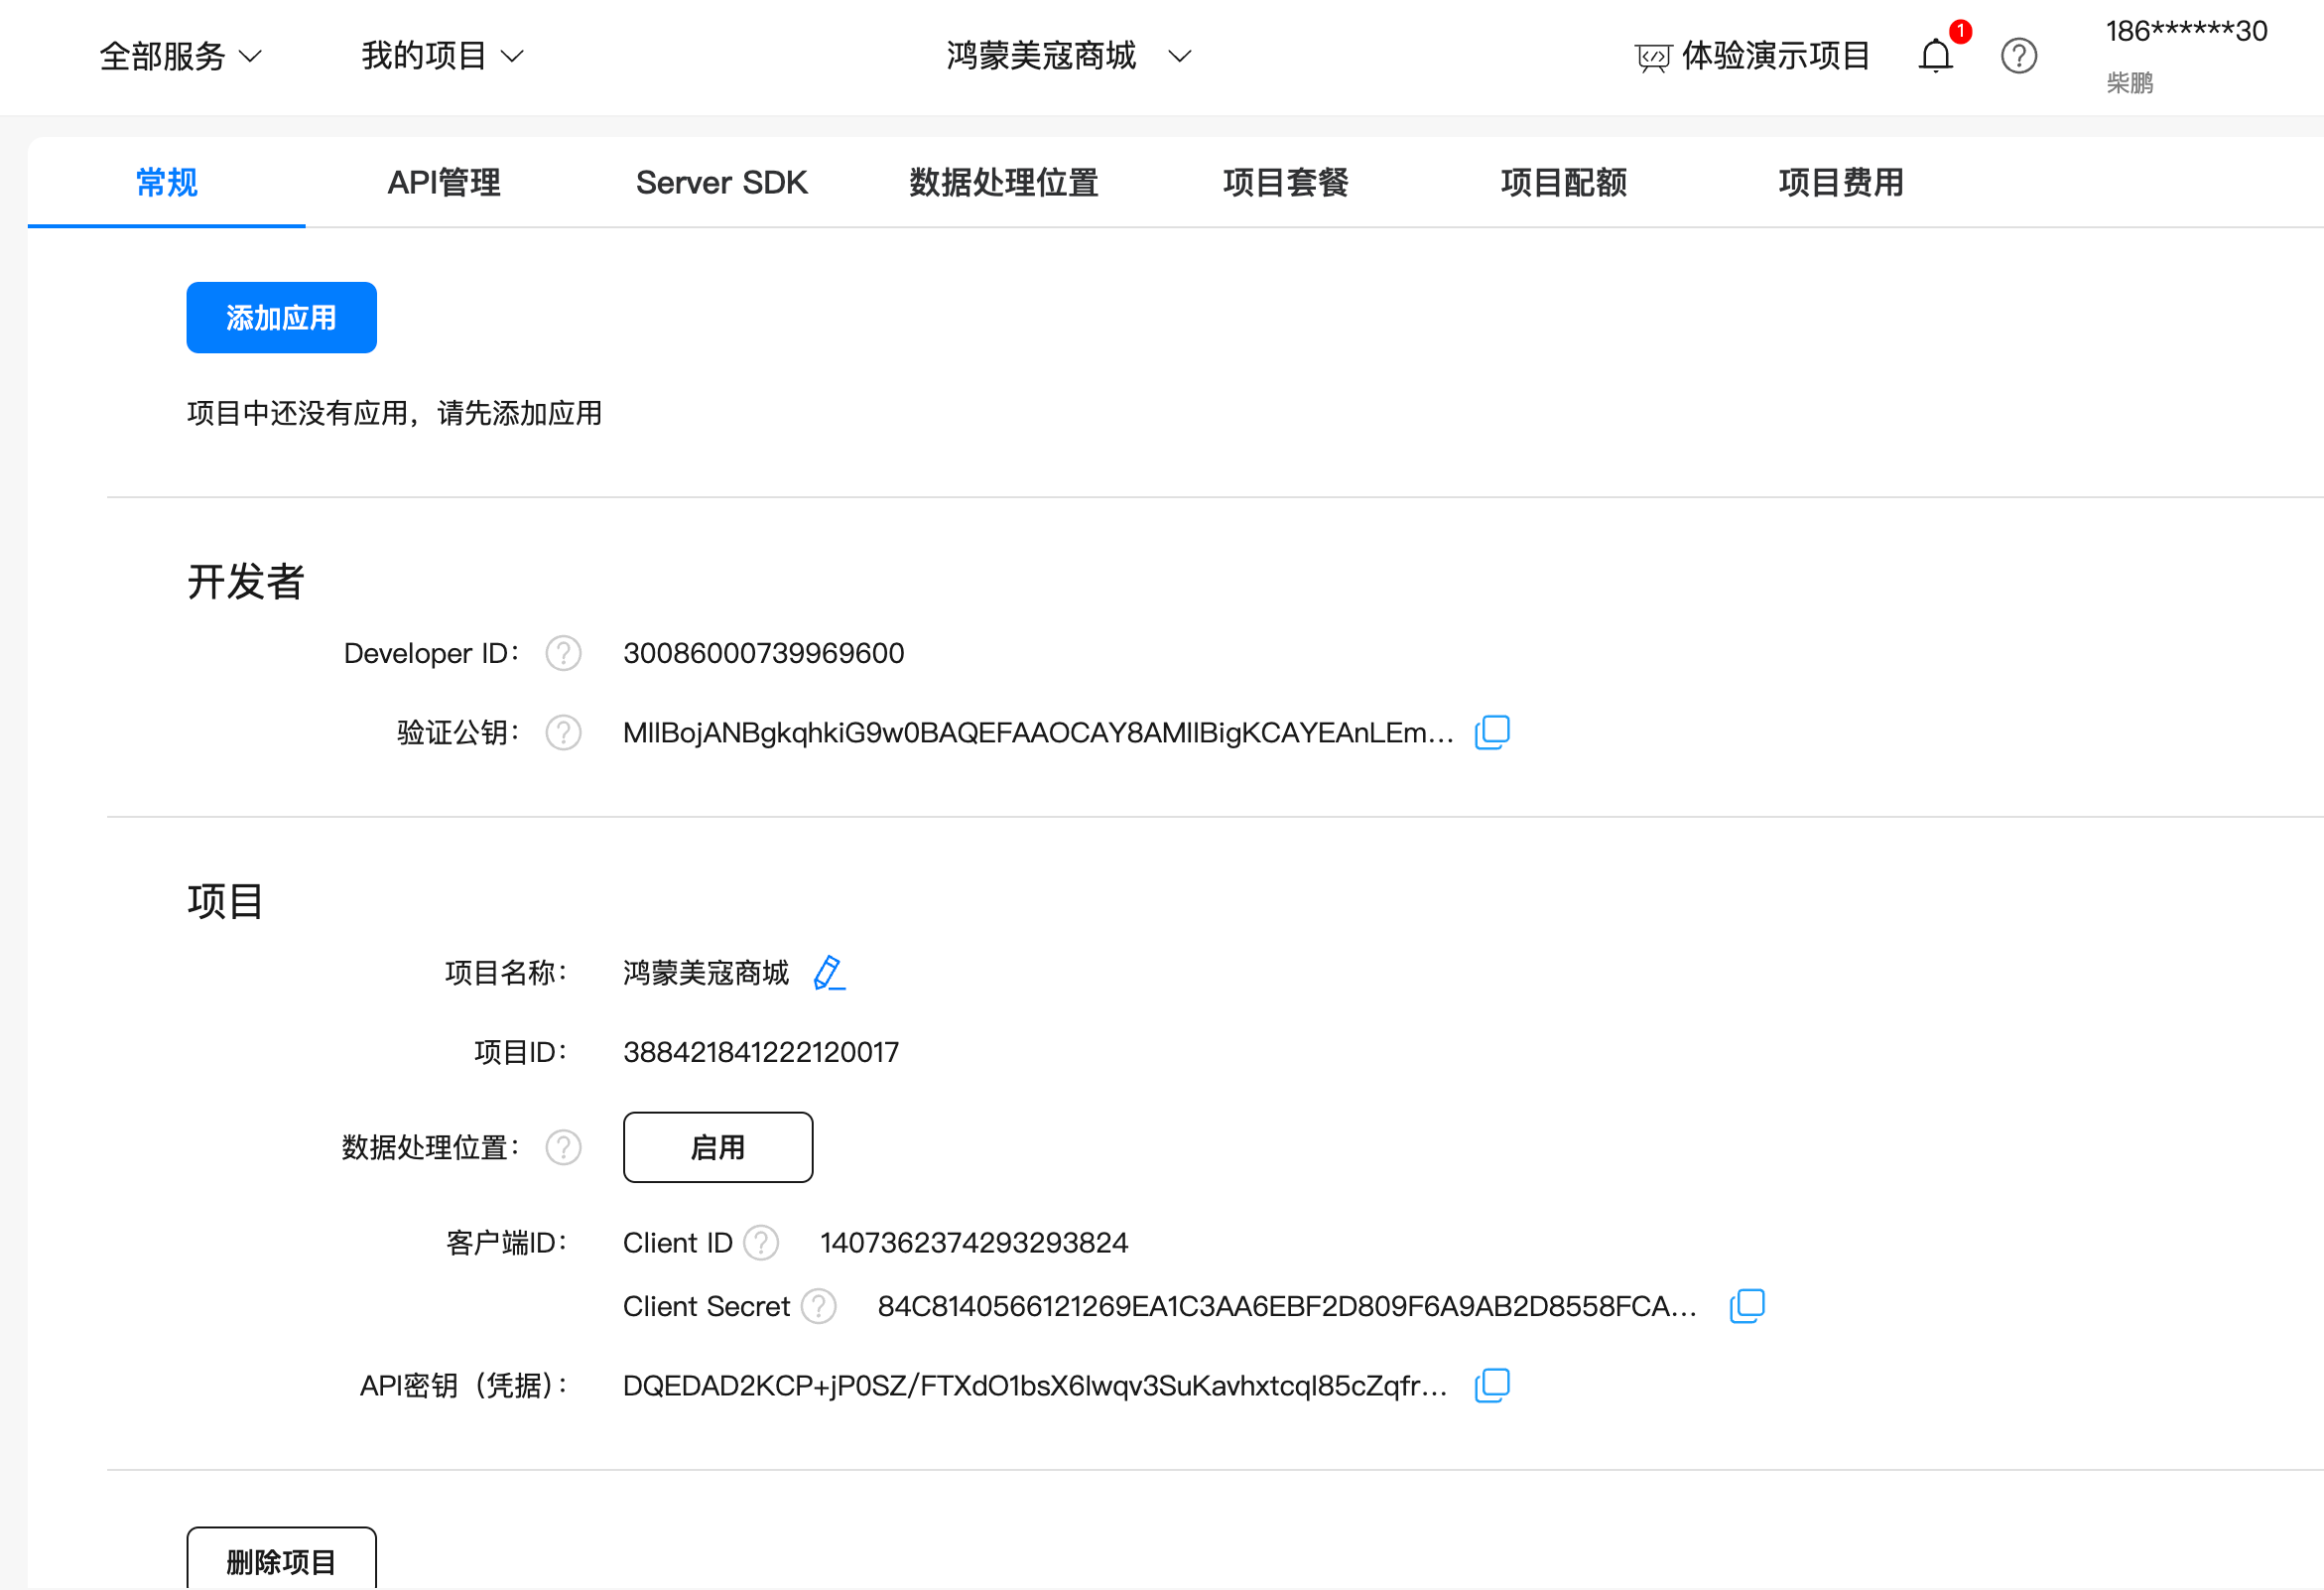Switch to the API管理 tab
This screenshot has height=1590, width=2324.
point(444,183)
